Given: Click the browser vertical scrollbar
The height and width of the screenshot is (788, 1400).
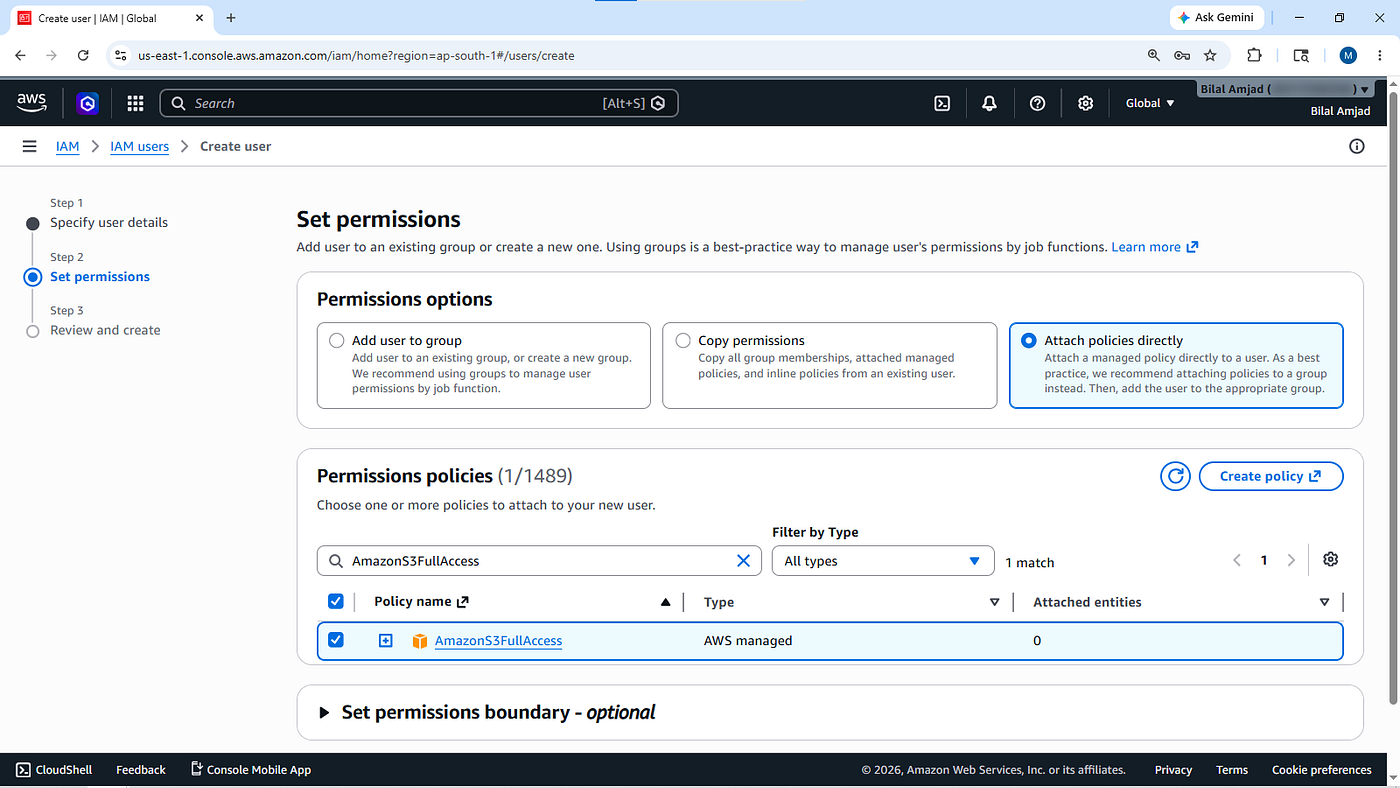Looking at the screenshot, I should [x=1393, y=400].
